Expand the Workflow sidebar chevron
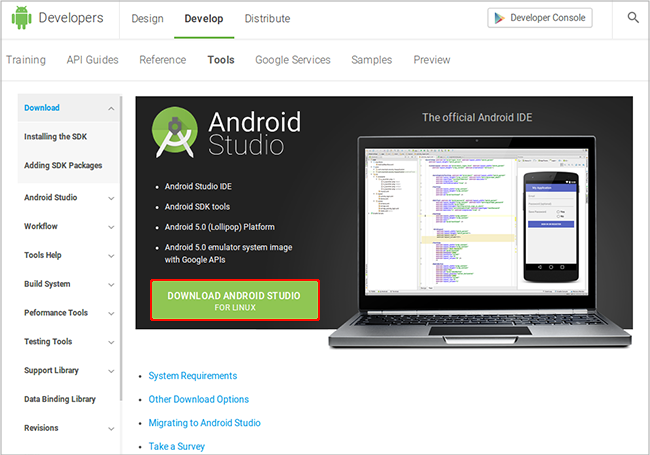 [111, 227]
